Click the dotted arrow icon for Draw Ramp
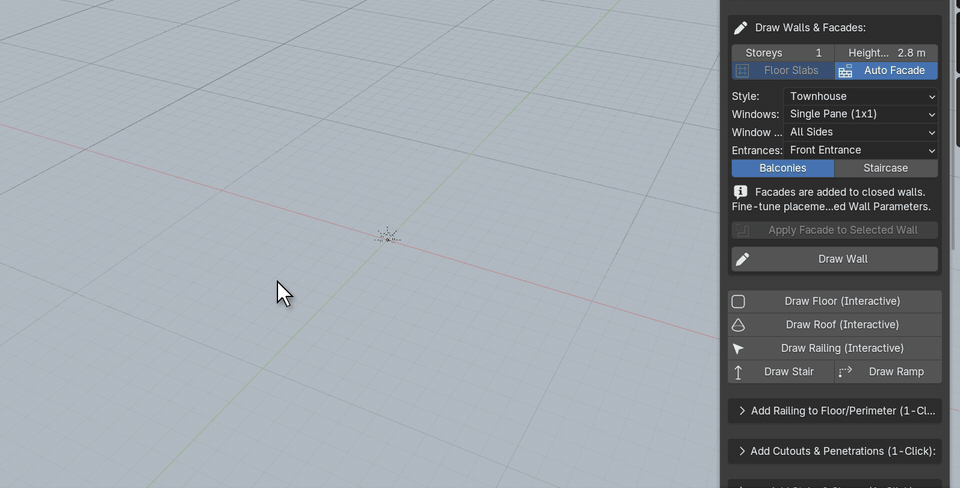The height and width of the screenshot is (488, 960). [x=845, y=372]
